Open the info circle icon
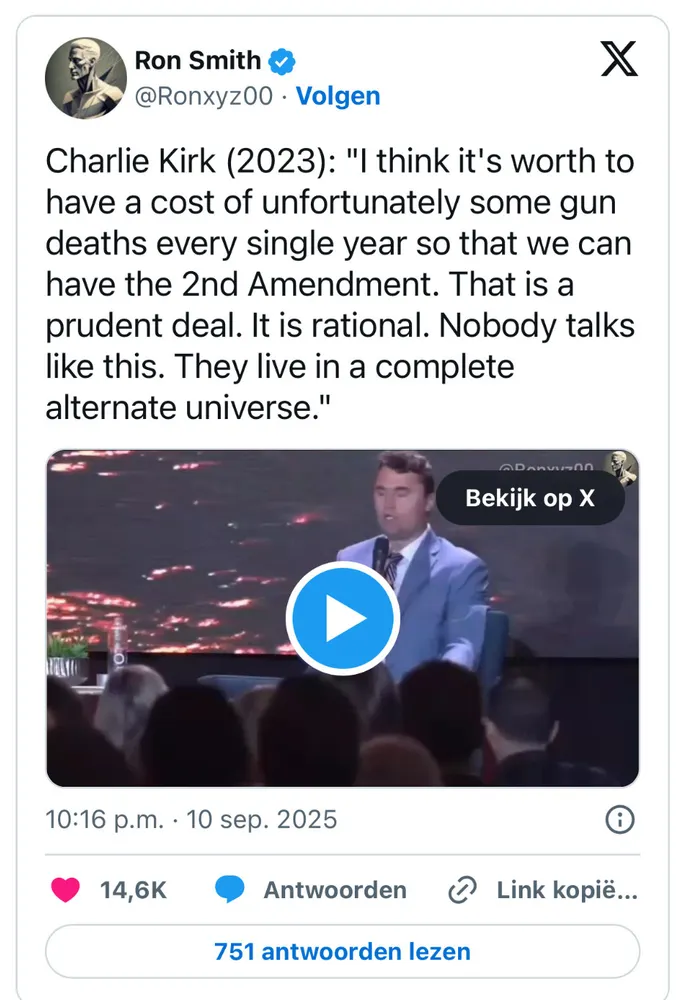Viewport: 681px width, 1000px height. [x=620, y=820]
